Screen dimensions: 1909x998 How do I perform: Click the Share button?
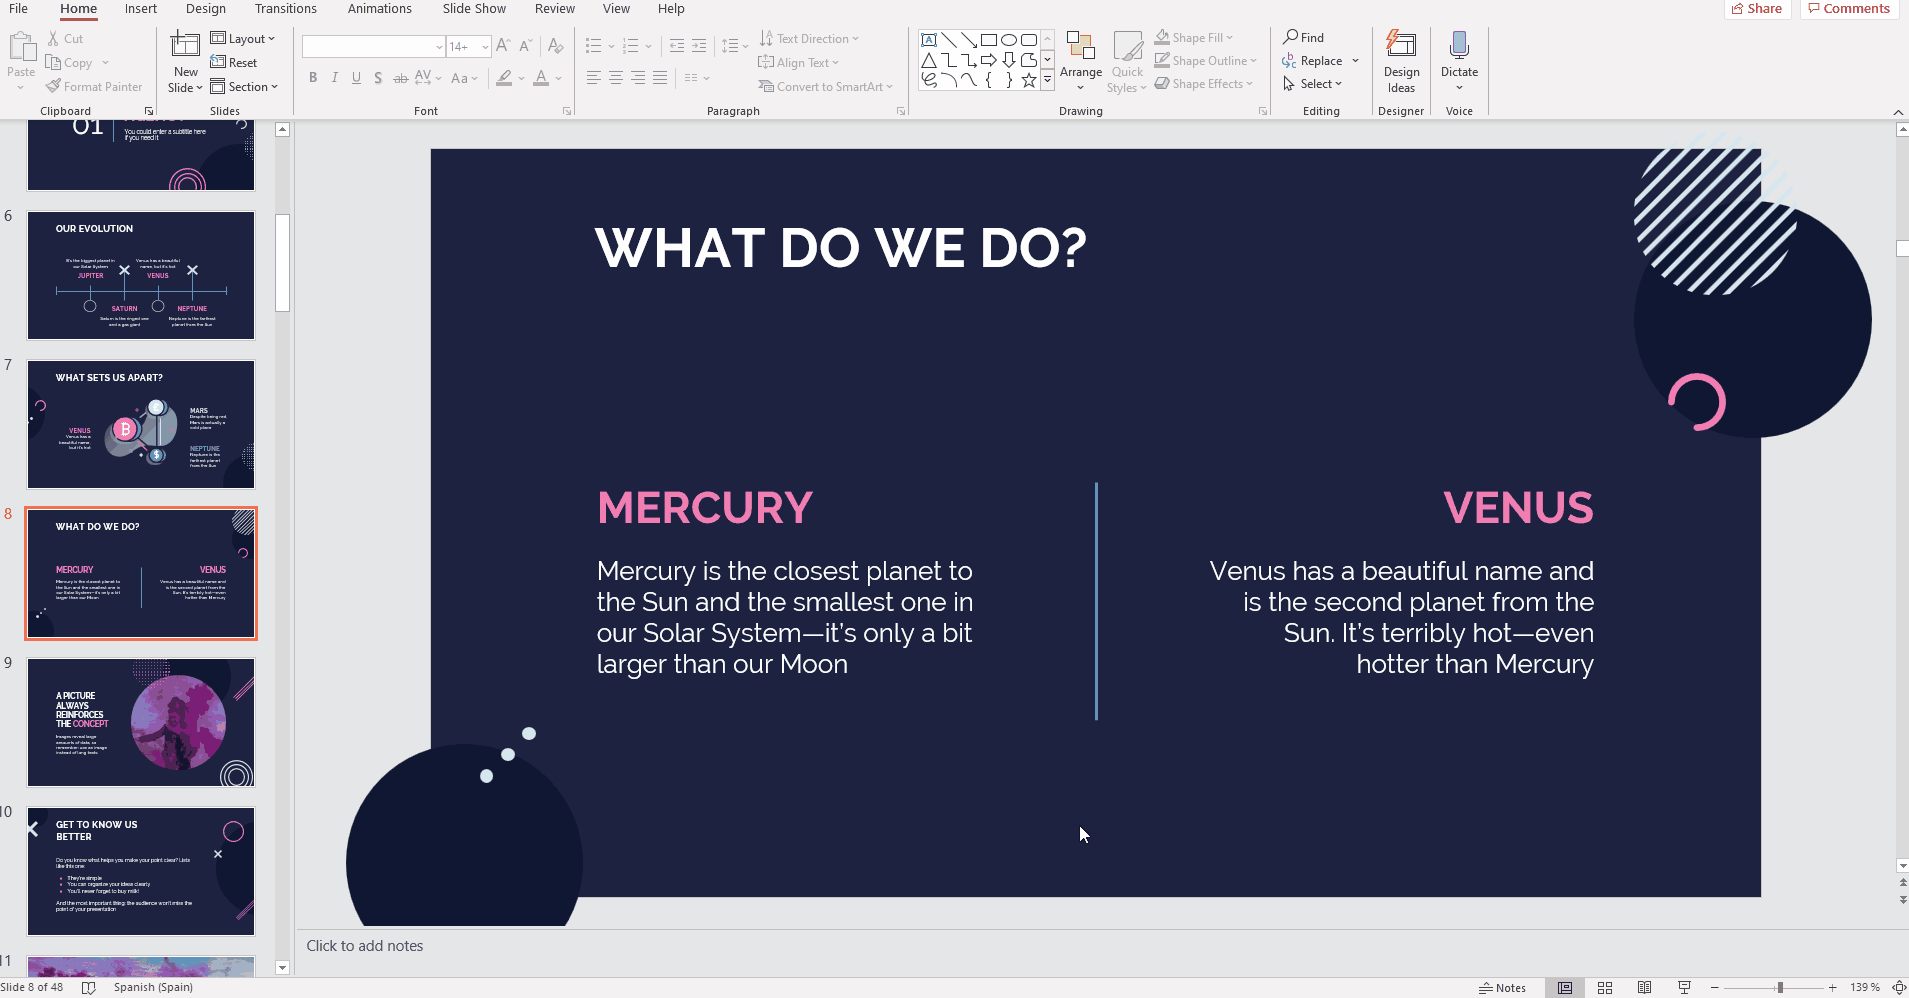click(1756, 9)
